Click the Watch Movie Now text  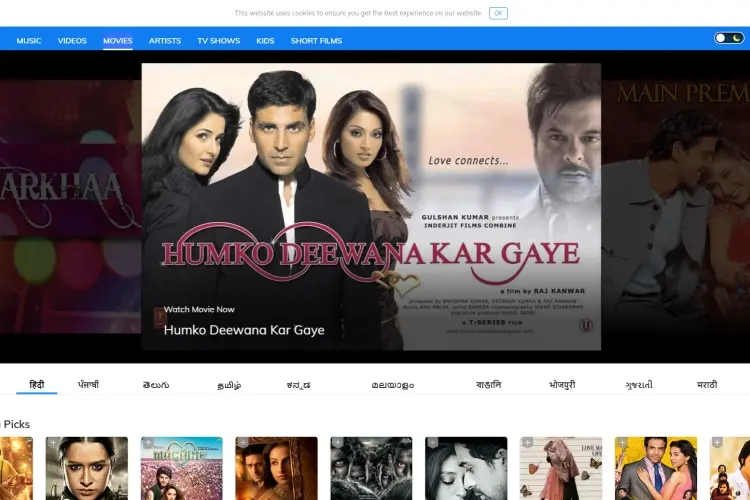[199, 310]
